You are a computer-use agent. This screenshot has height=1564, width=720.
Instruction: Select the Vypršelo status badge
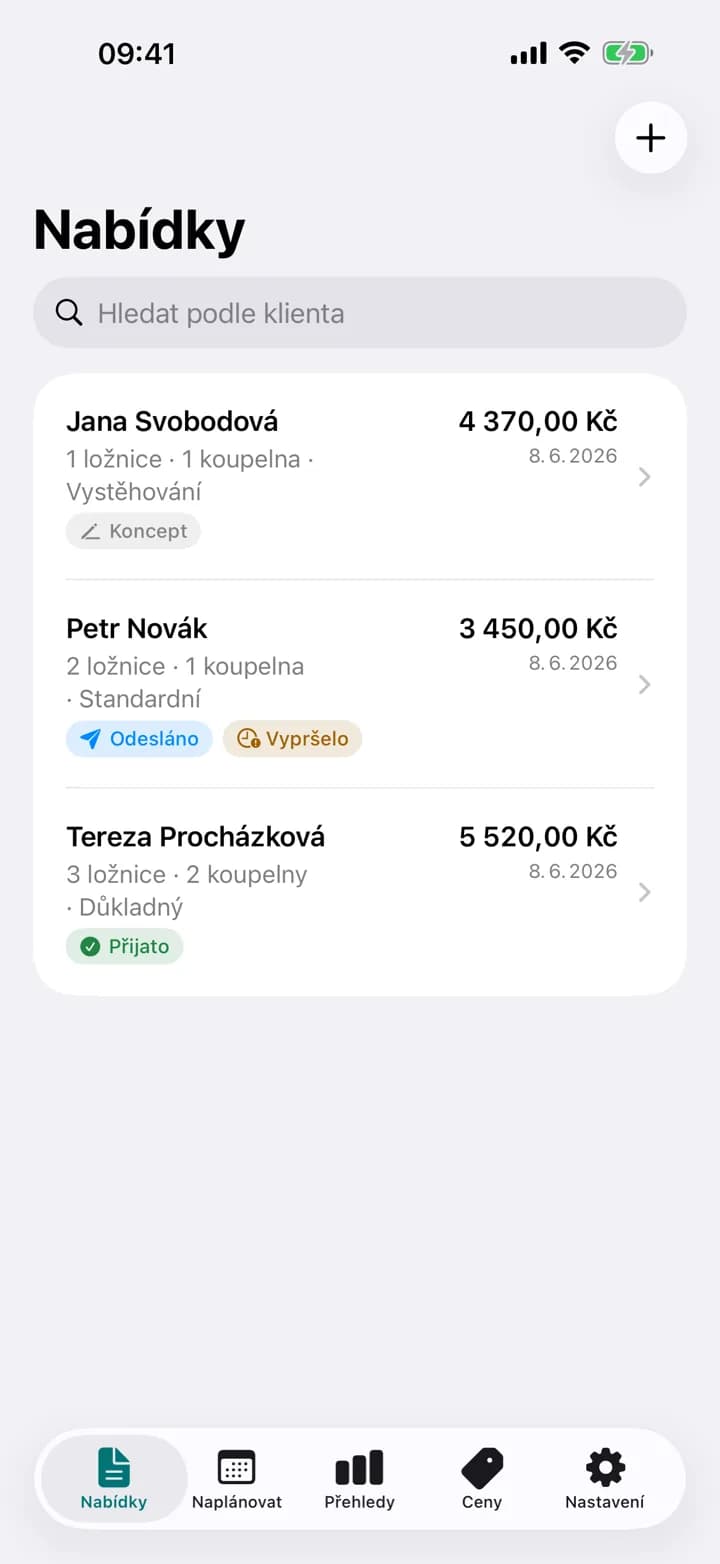[292, 739]
